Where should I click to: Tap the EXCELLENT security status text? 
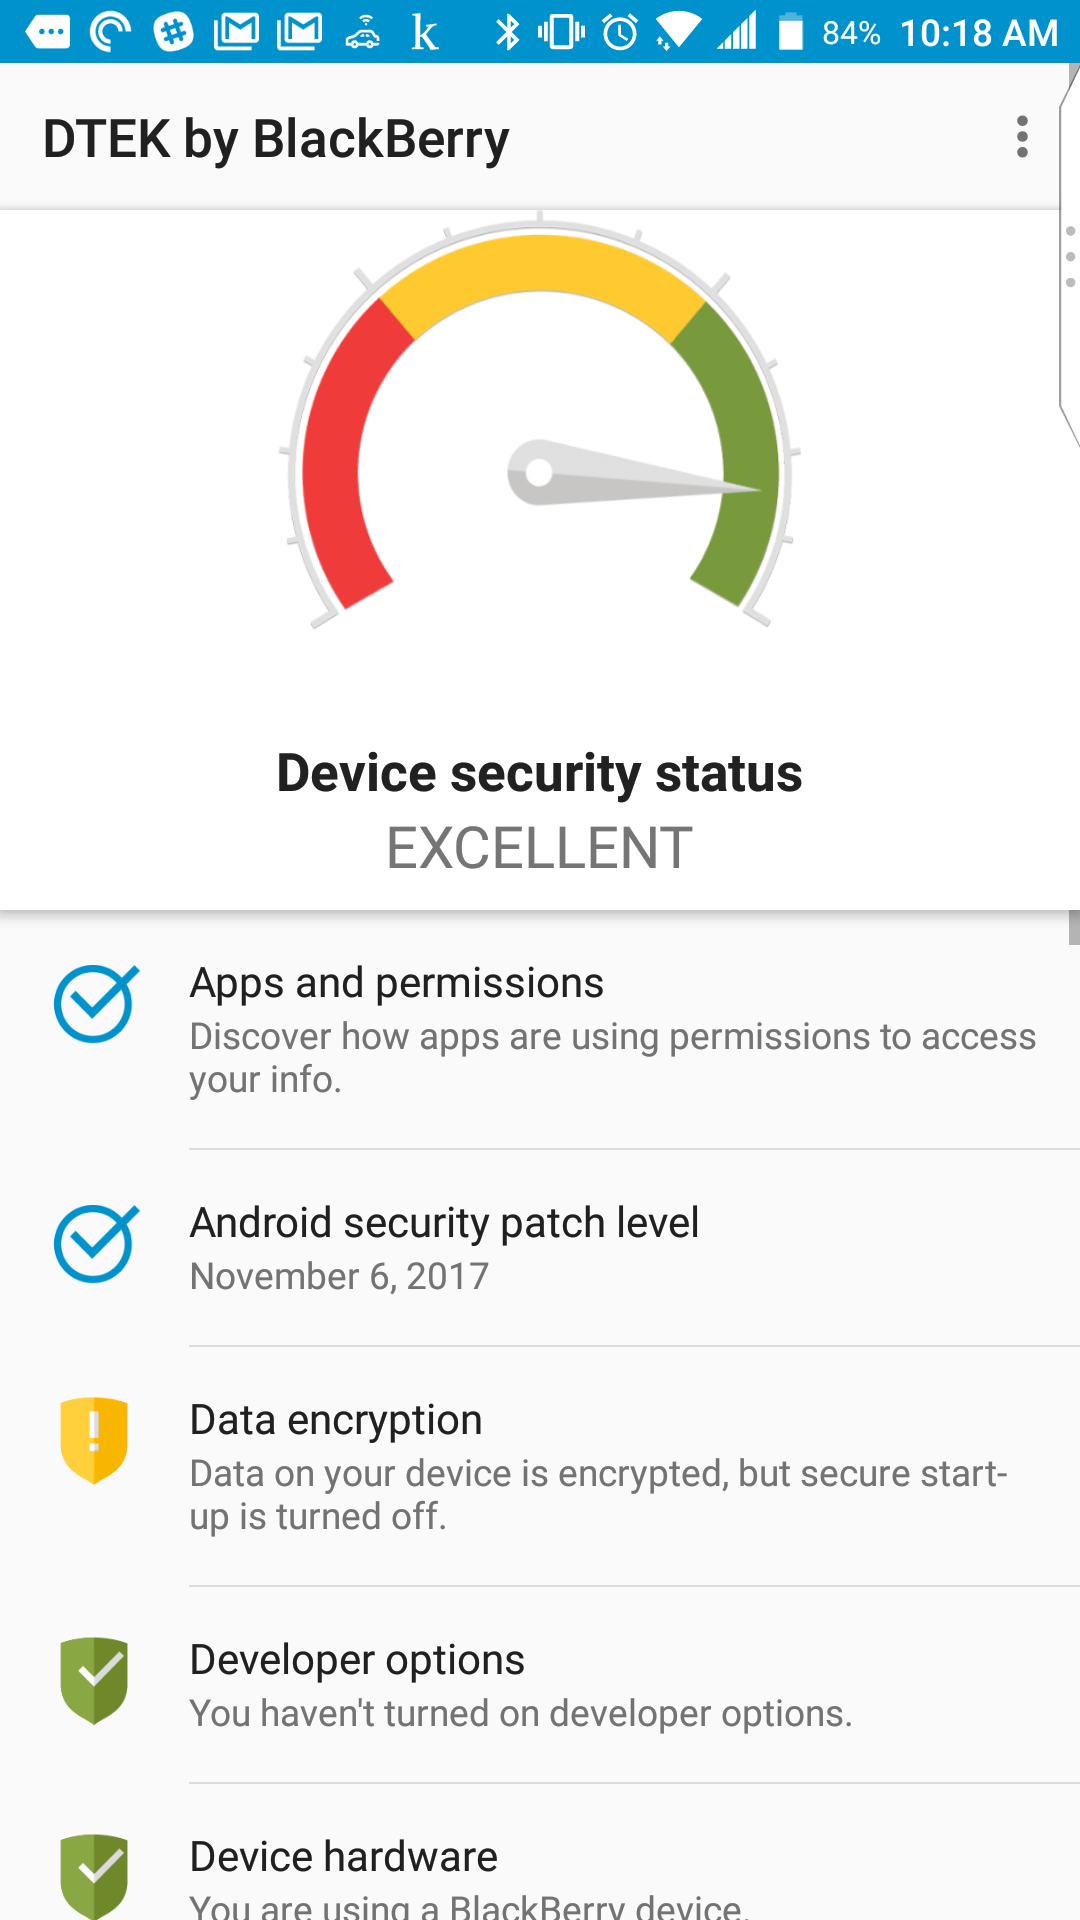pos(540,848)
